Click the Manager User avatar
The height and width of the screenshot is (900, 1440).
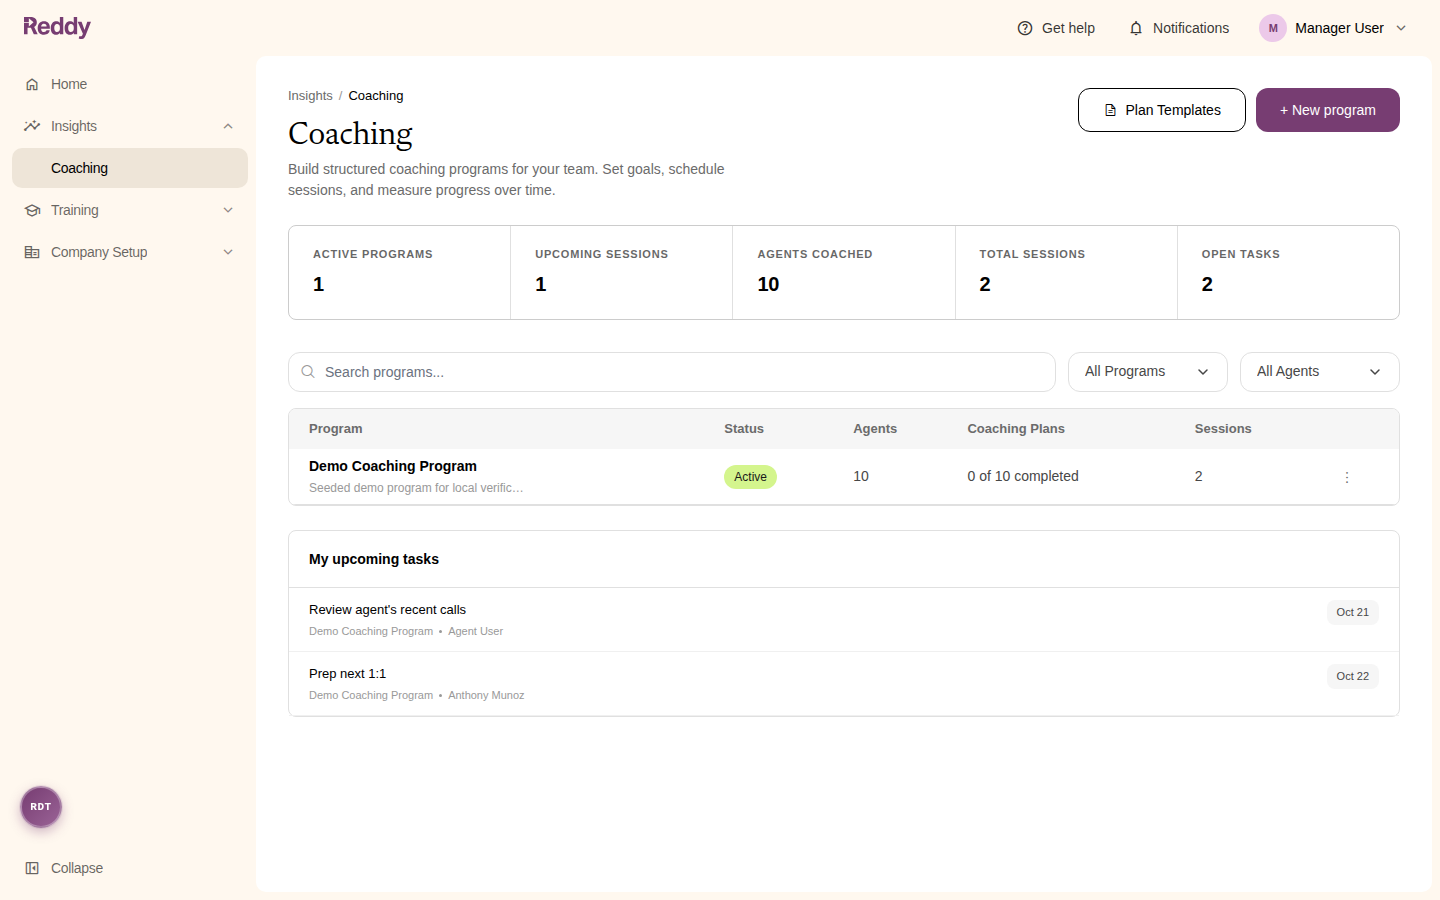coord(1273,28)
